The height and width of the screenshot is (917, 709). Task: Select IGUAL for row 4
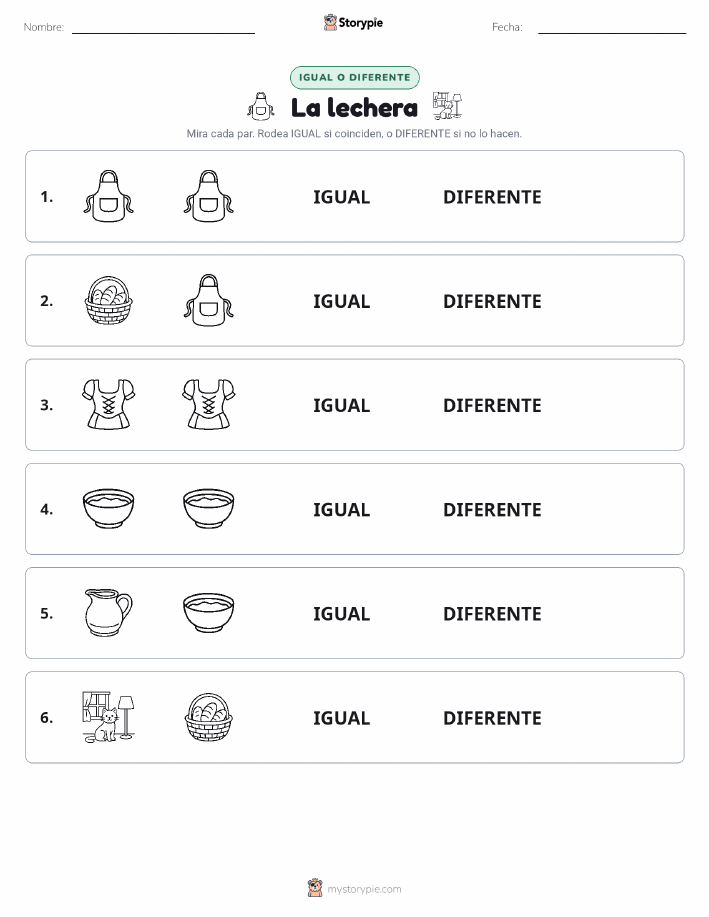[x=342, y=509]
